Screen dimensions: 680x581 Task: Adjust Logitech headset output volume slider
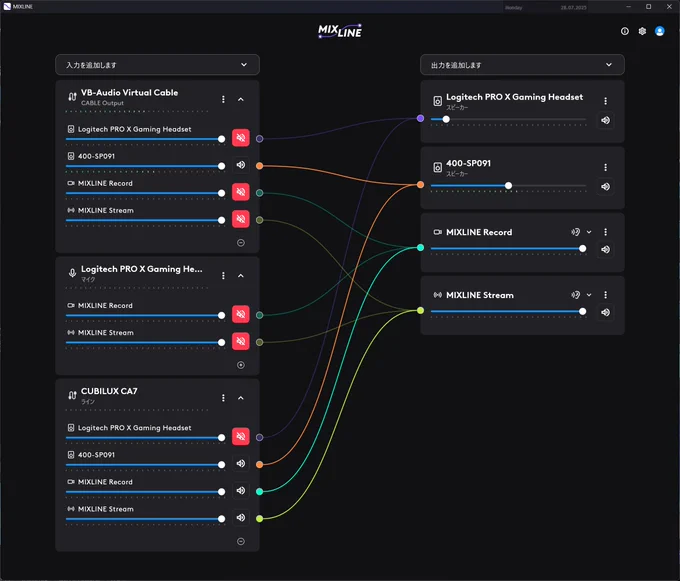(508, 119)
